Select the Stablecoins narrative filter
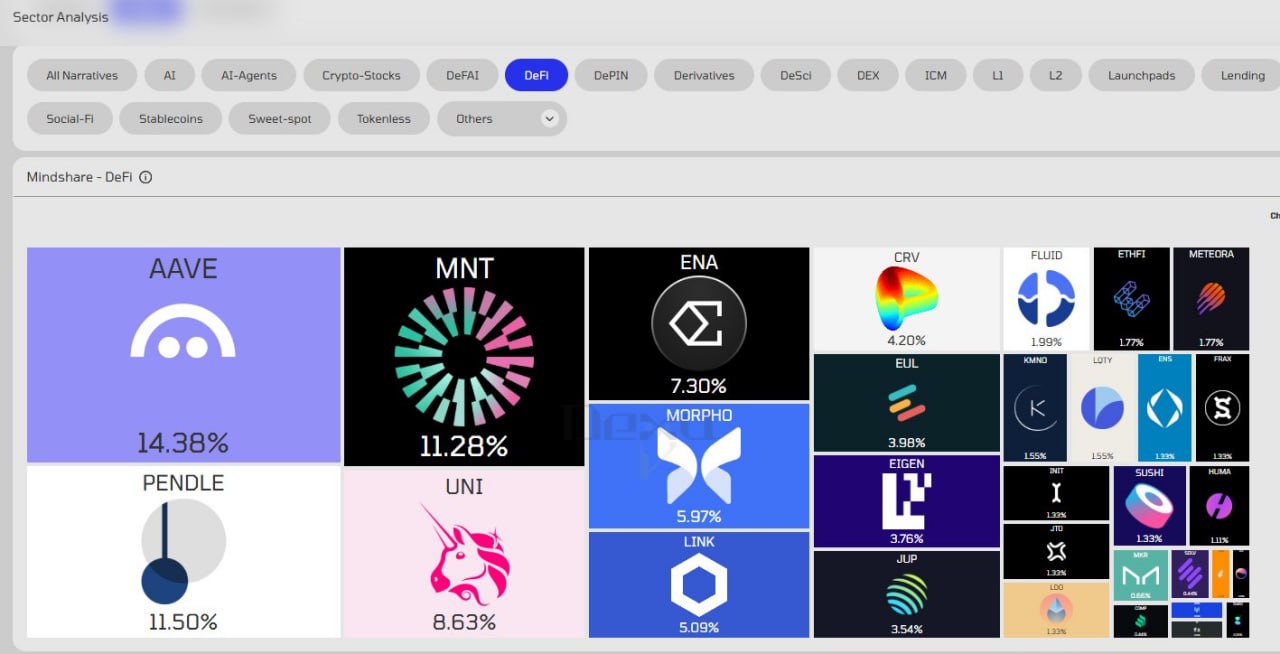Screen dimensions: 1280x654 (x=171, y=118)
